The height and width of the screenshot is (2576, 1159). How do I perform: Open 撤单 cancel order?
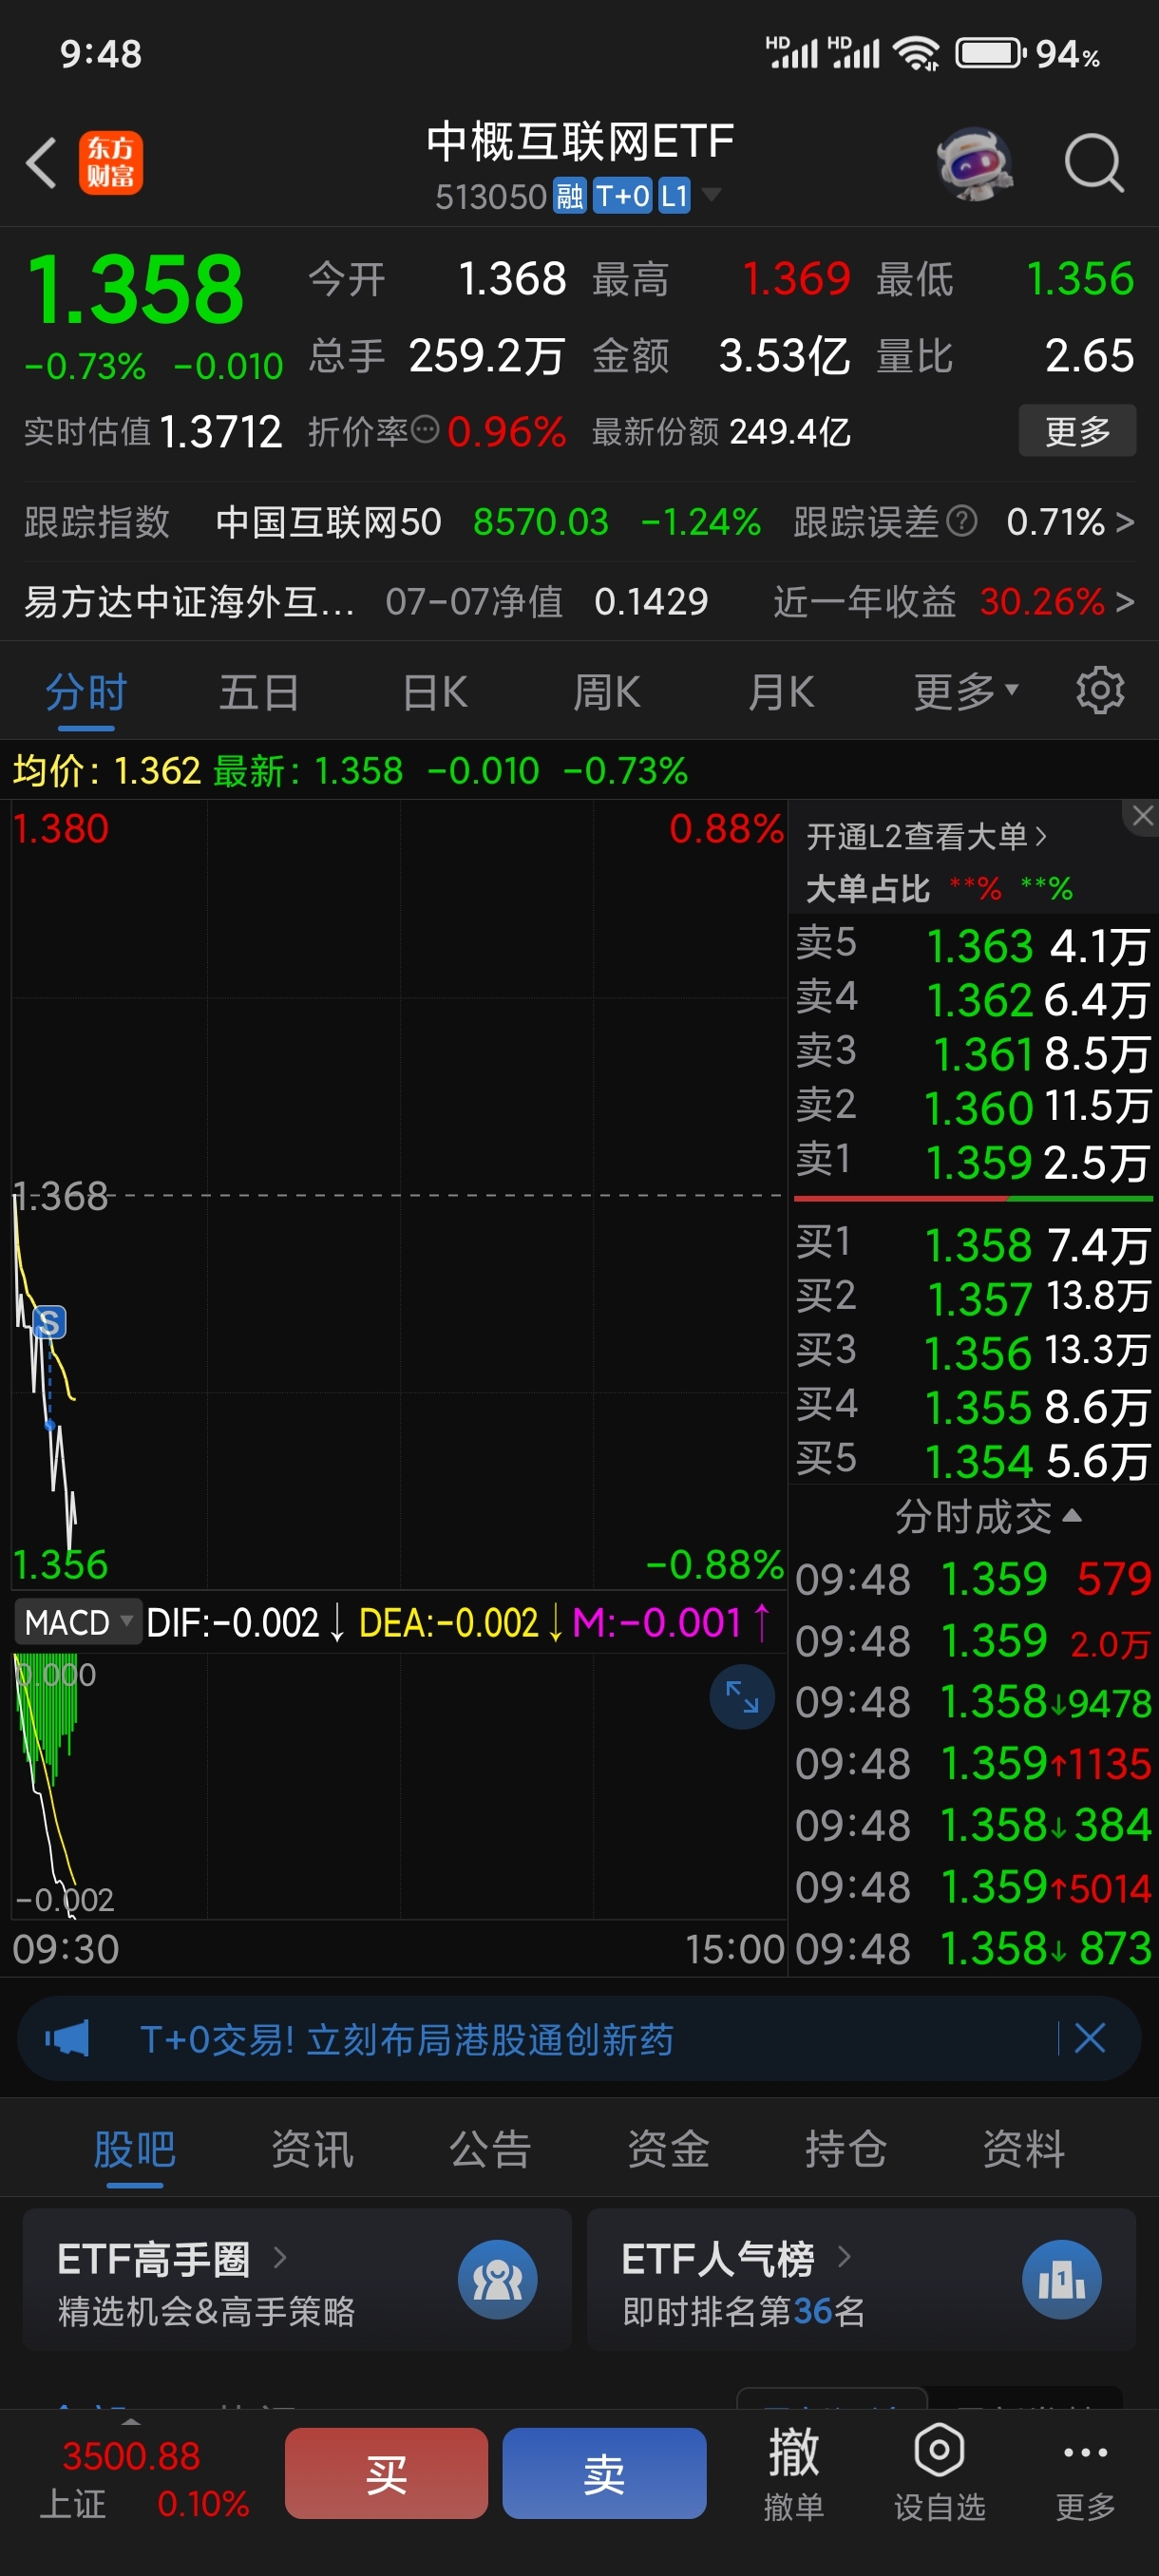[793, 2473]
